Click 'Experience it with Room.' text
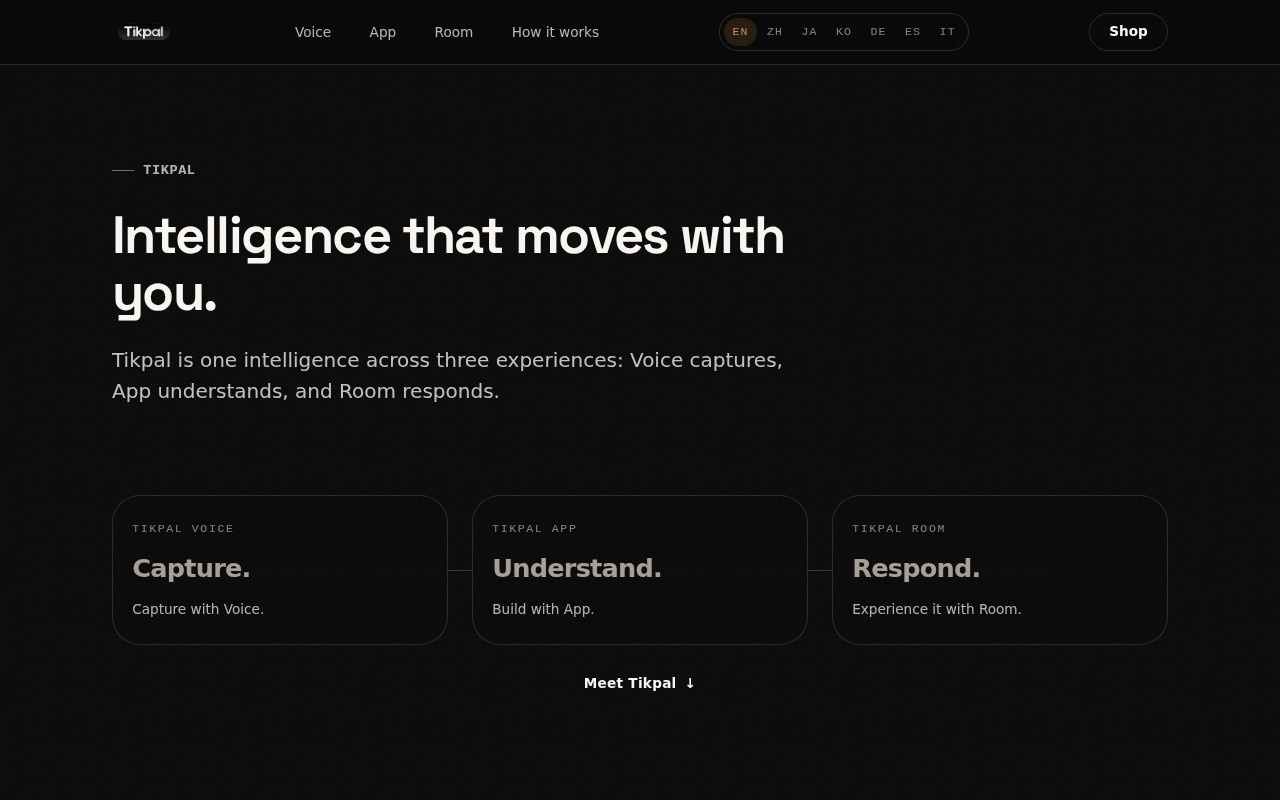1280x800 pixels. click(937, 609)
